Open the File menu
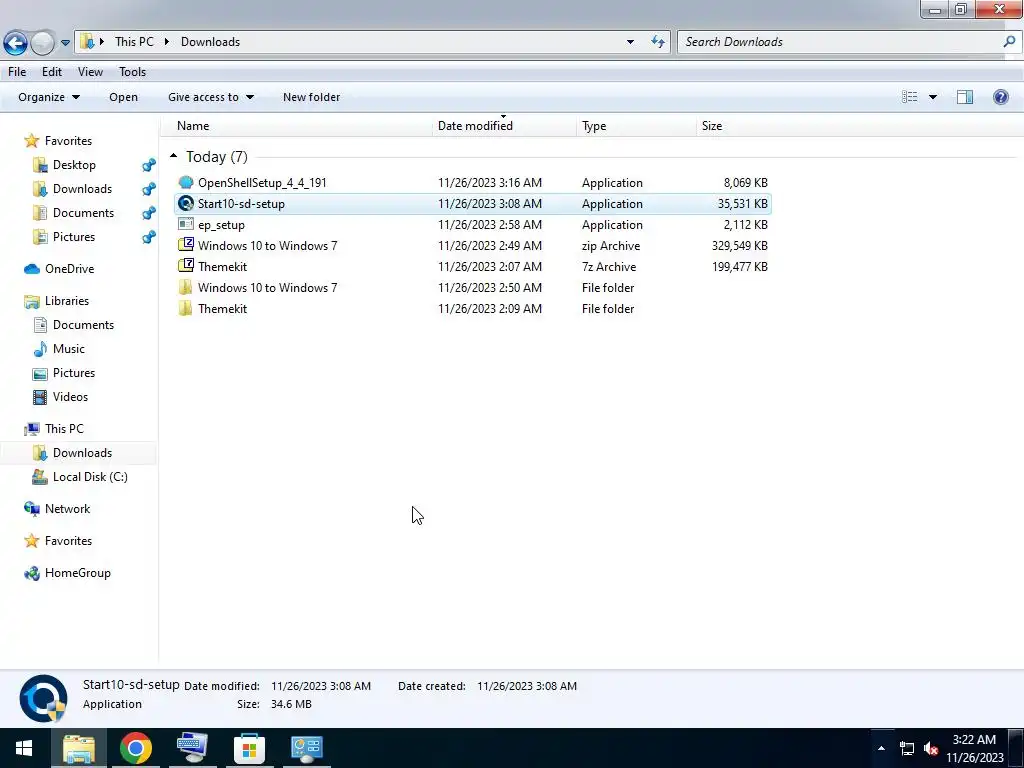1024x768 pixels. (x=17, y=72)
